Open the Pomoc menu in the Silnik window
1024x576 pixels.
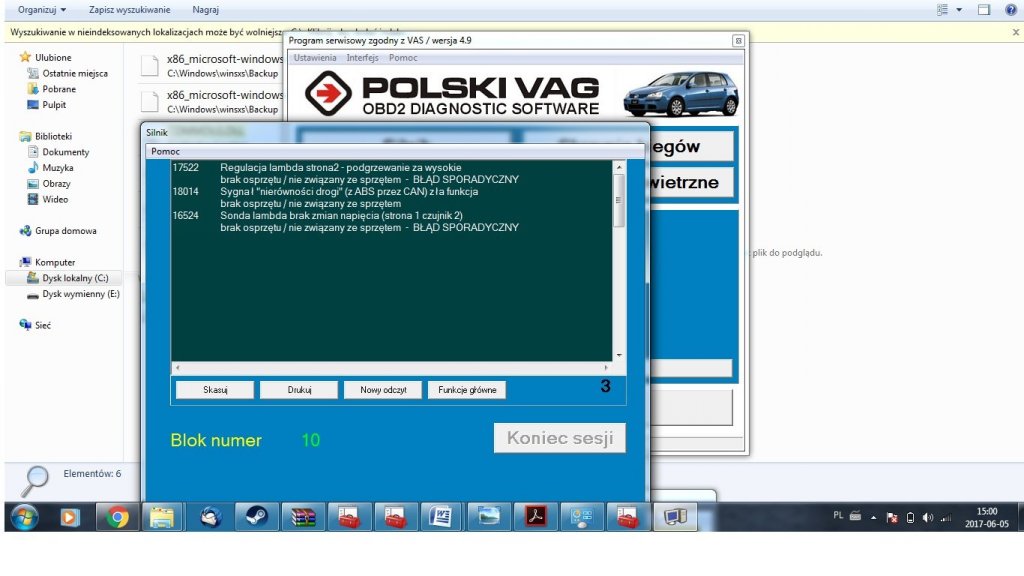[165, 152]
